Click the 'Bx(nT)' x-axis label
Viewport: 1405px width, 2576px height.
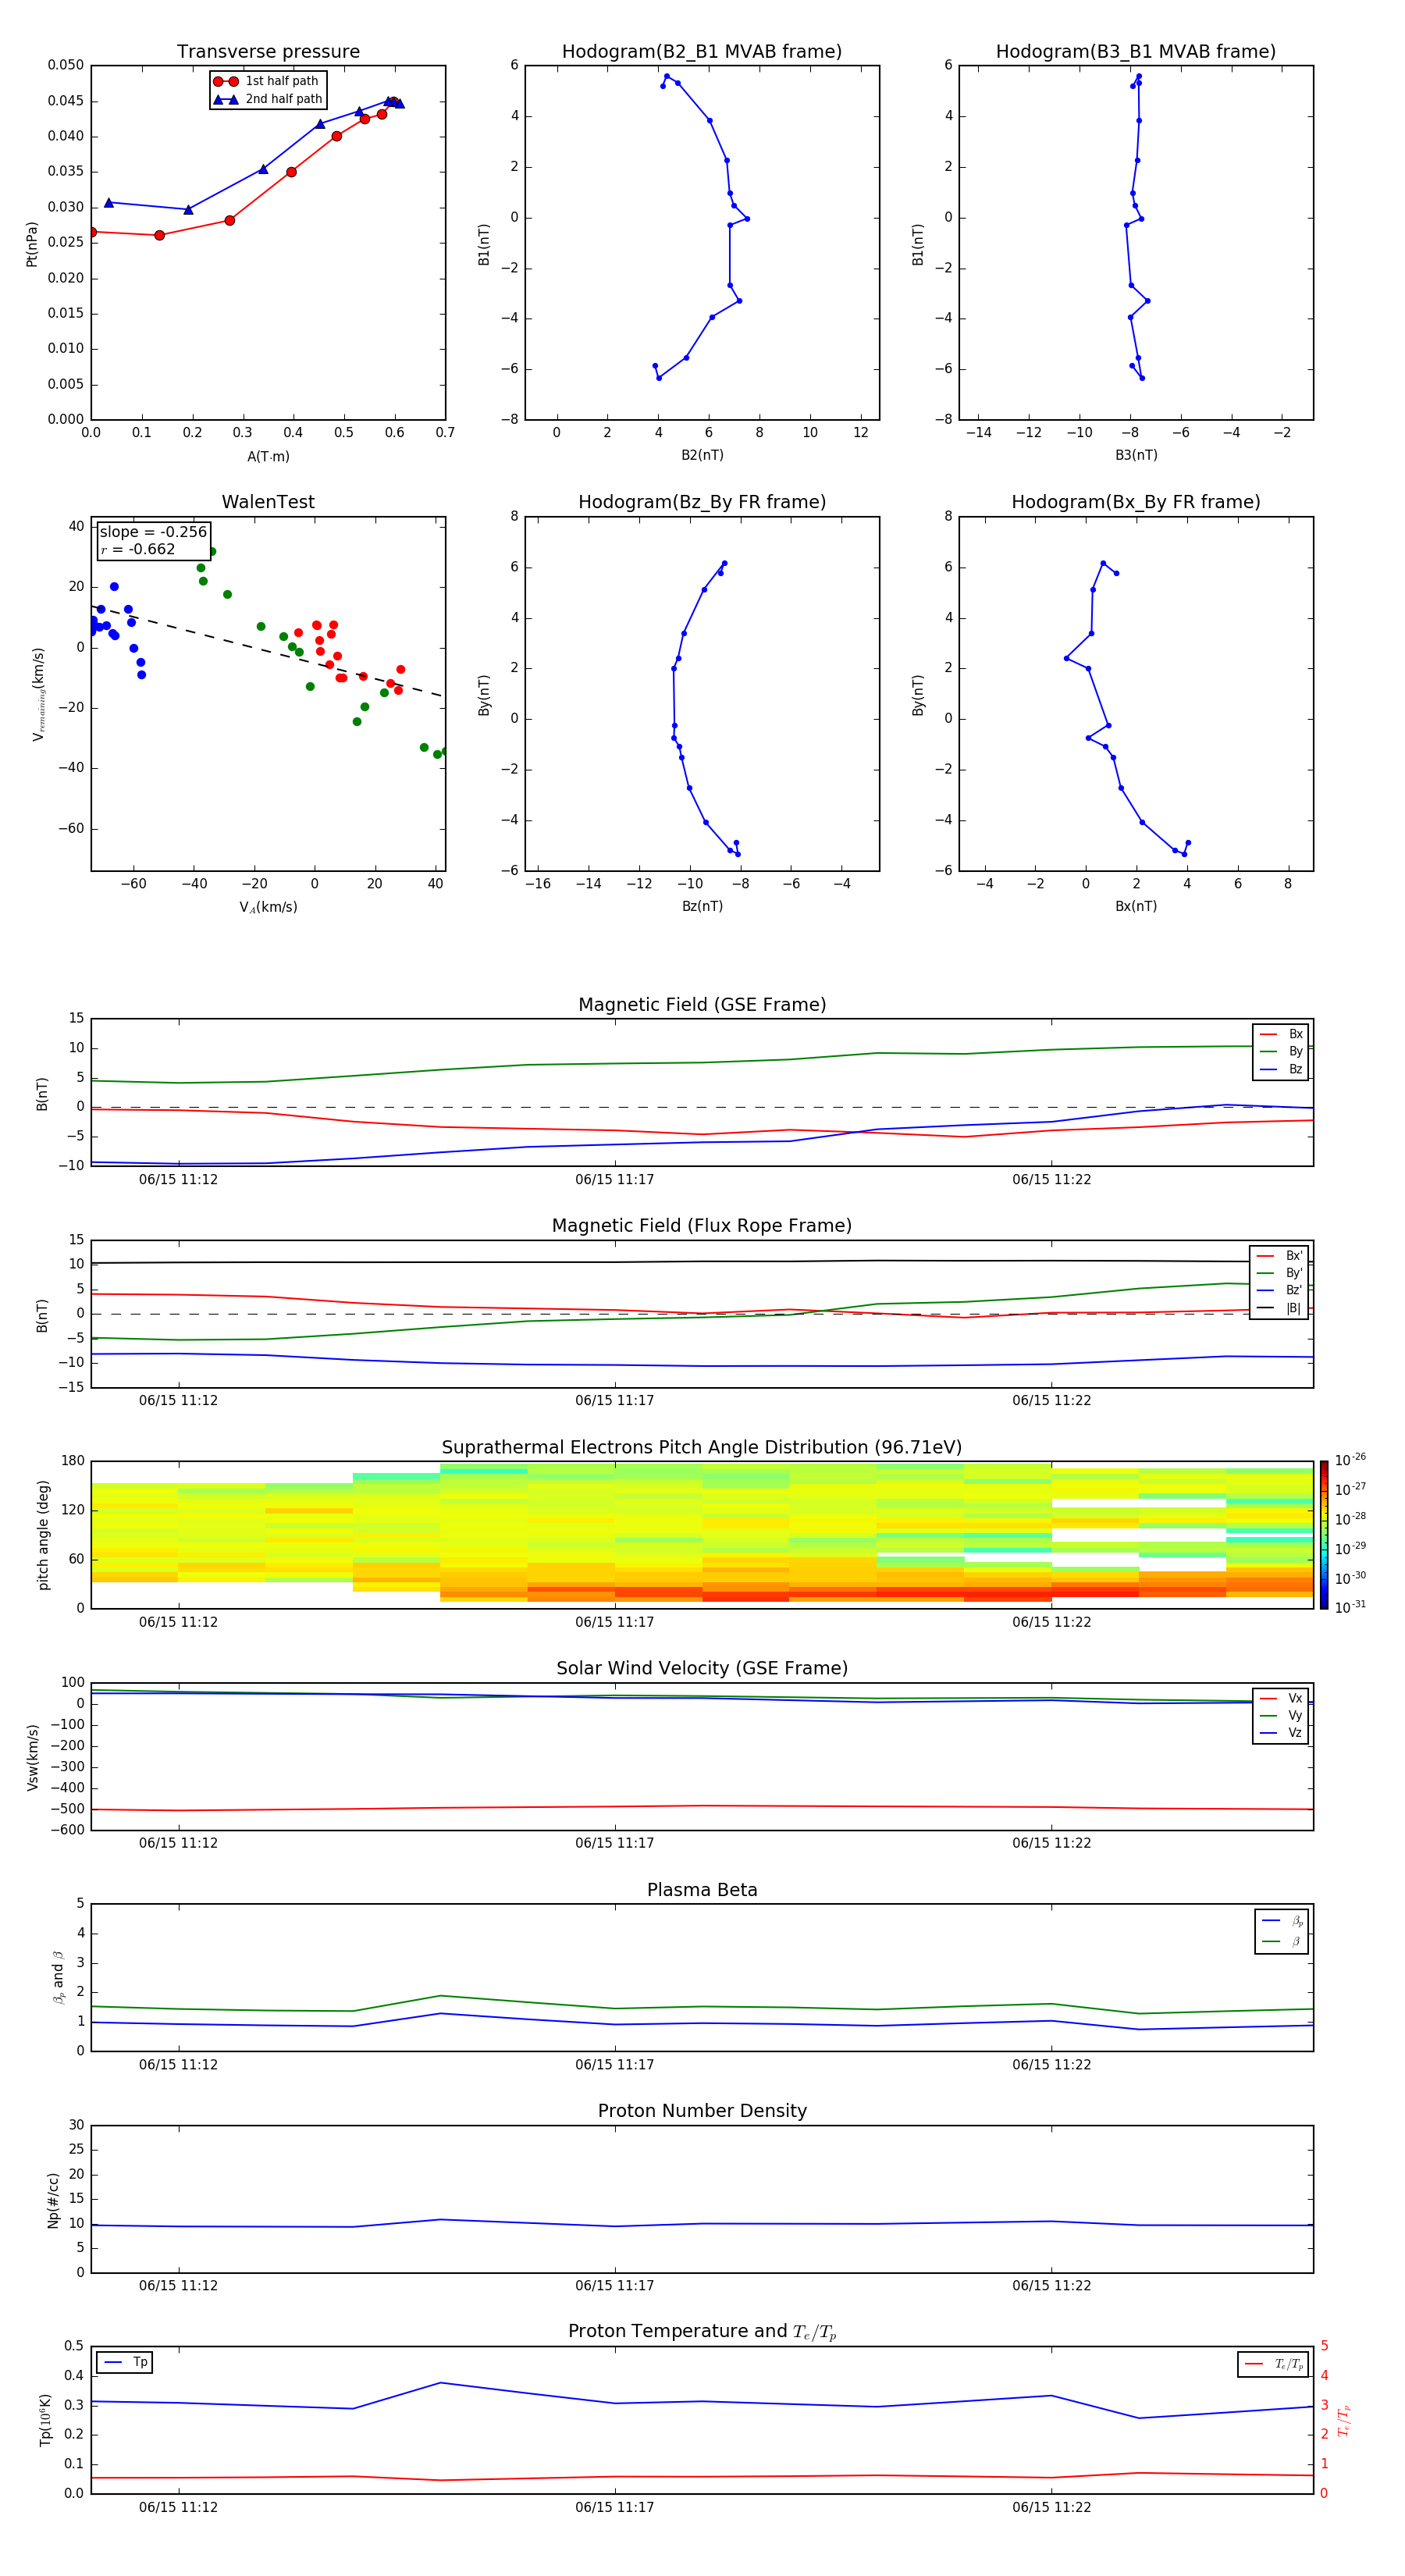1136,906
